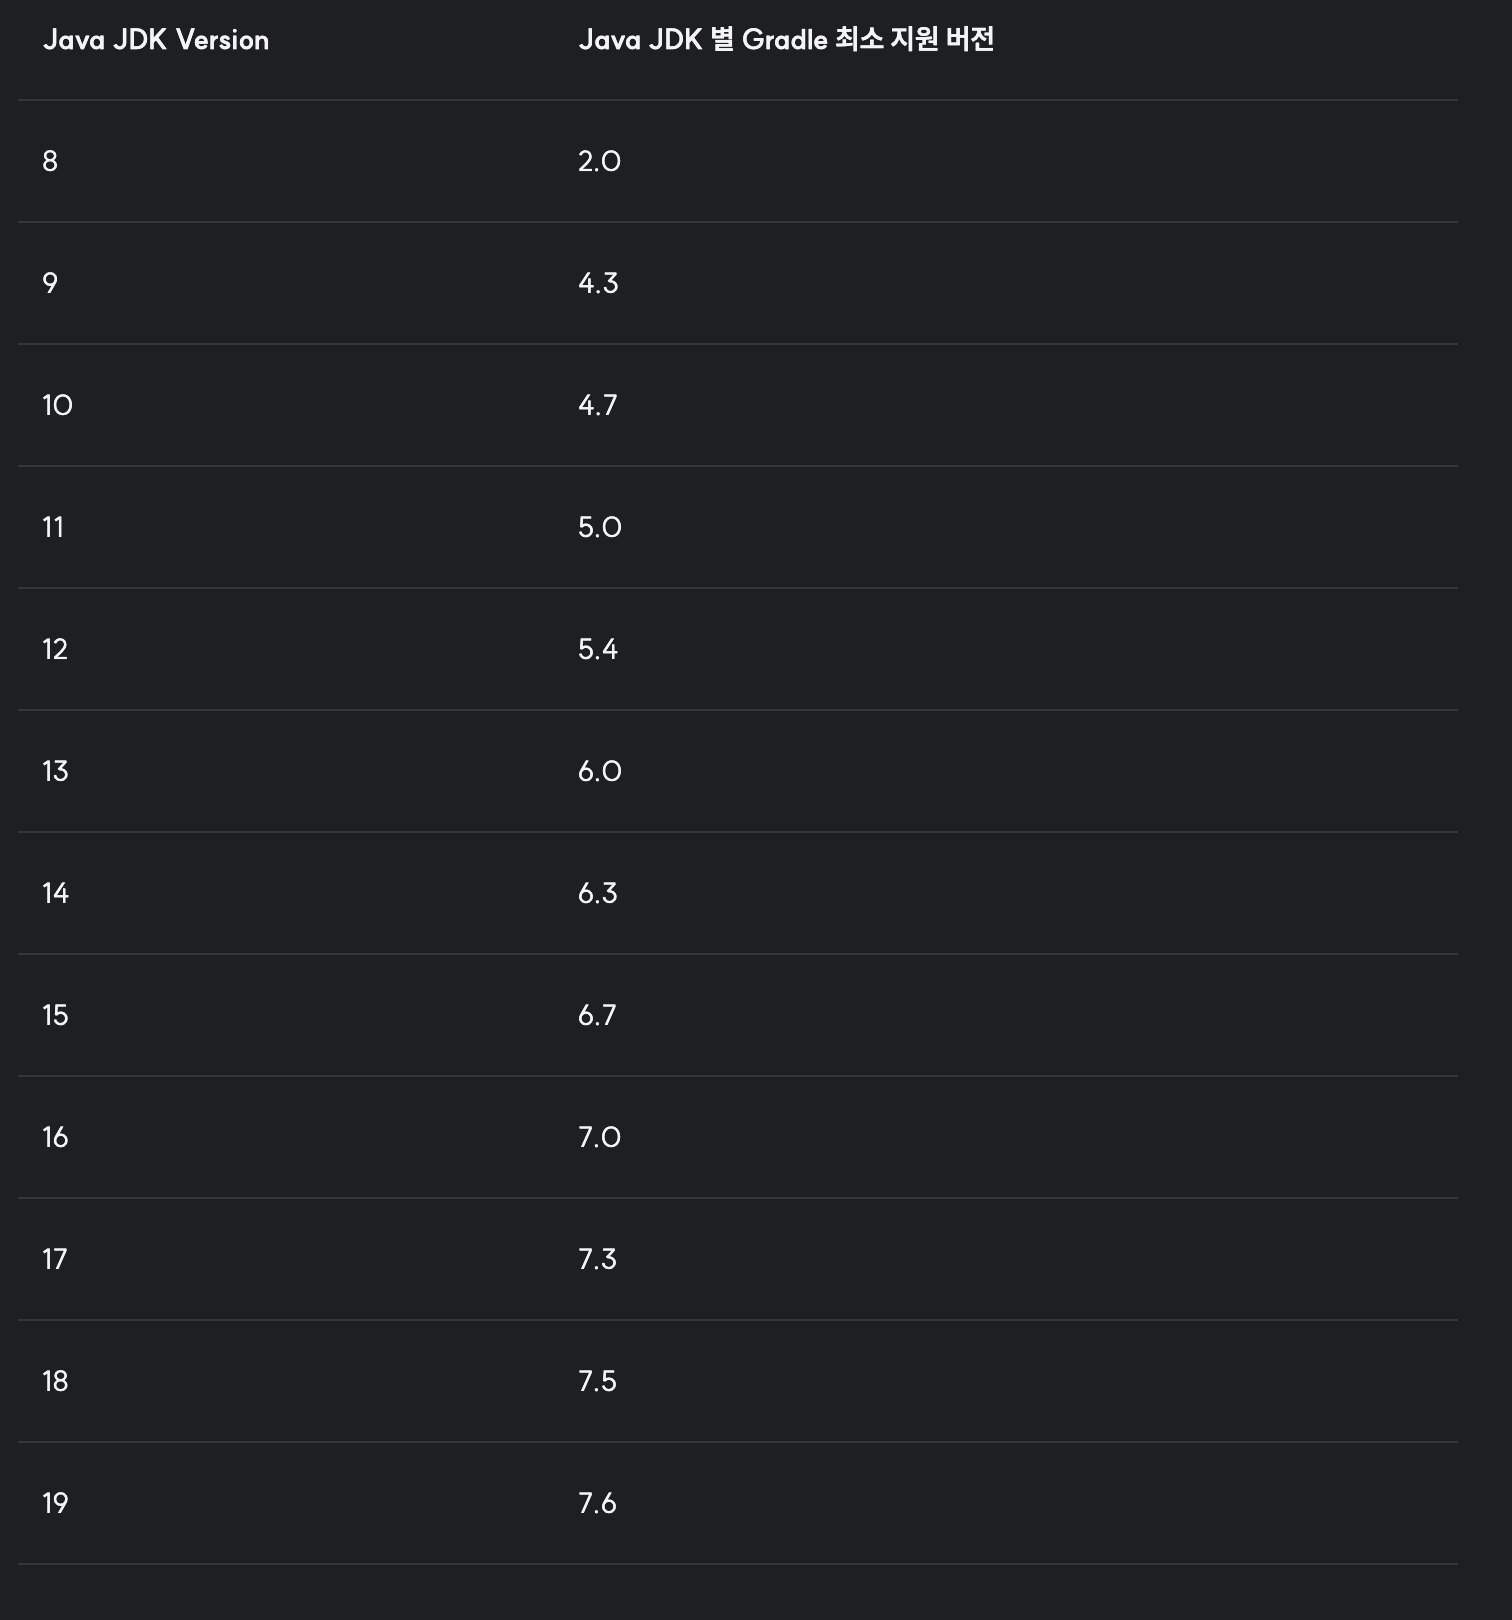Image resolution: width=1512 pixels, height=1620 pixels.
Task: Select JDK version 8 cell
Action: (50, 161)
